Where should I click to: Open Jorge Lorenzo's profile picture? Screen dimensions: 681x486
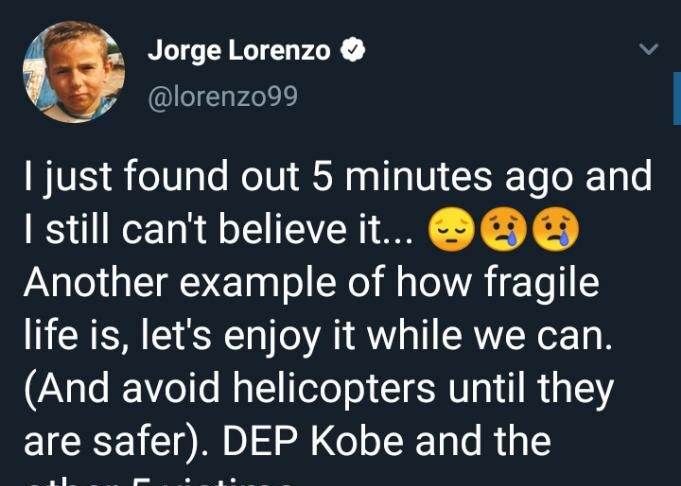74,72
